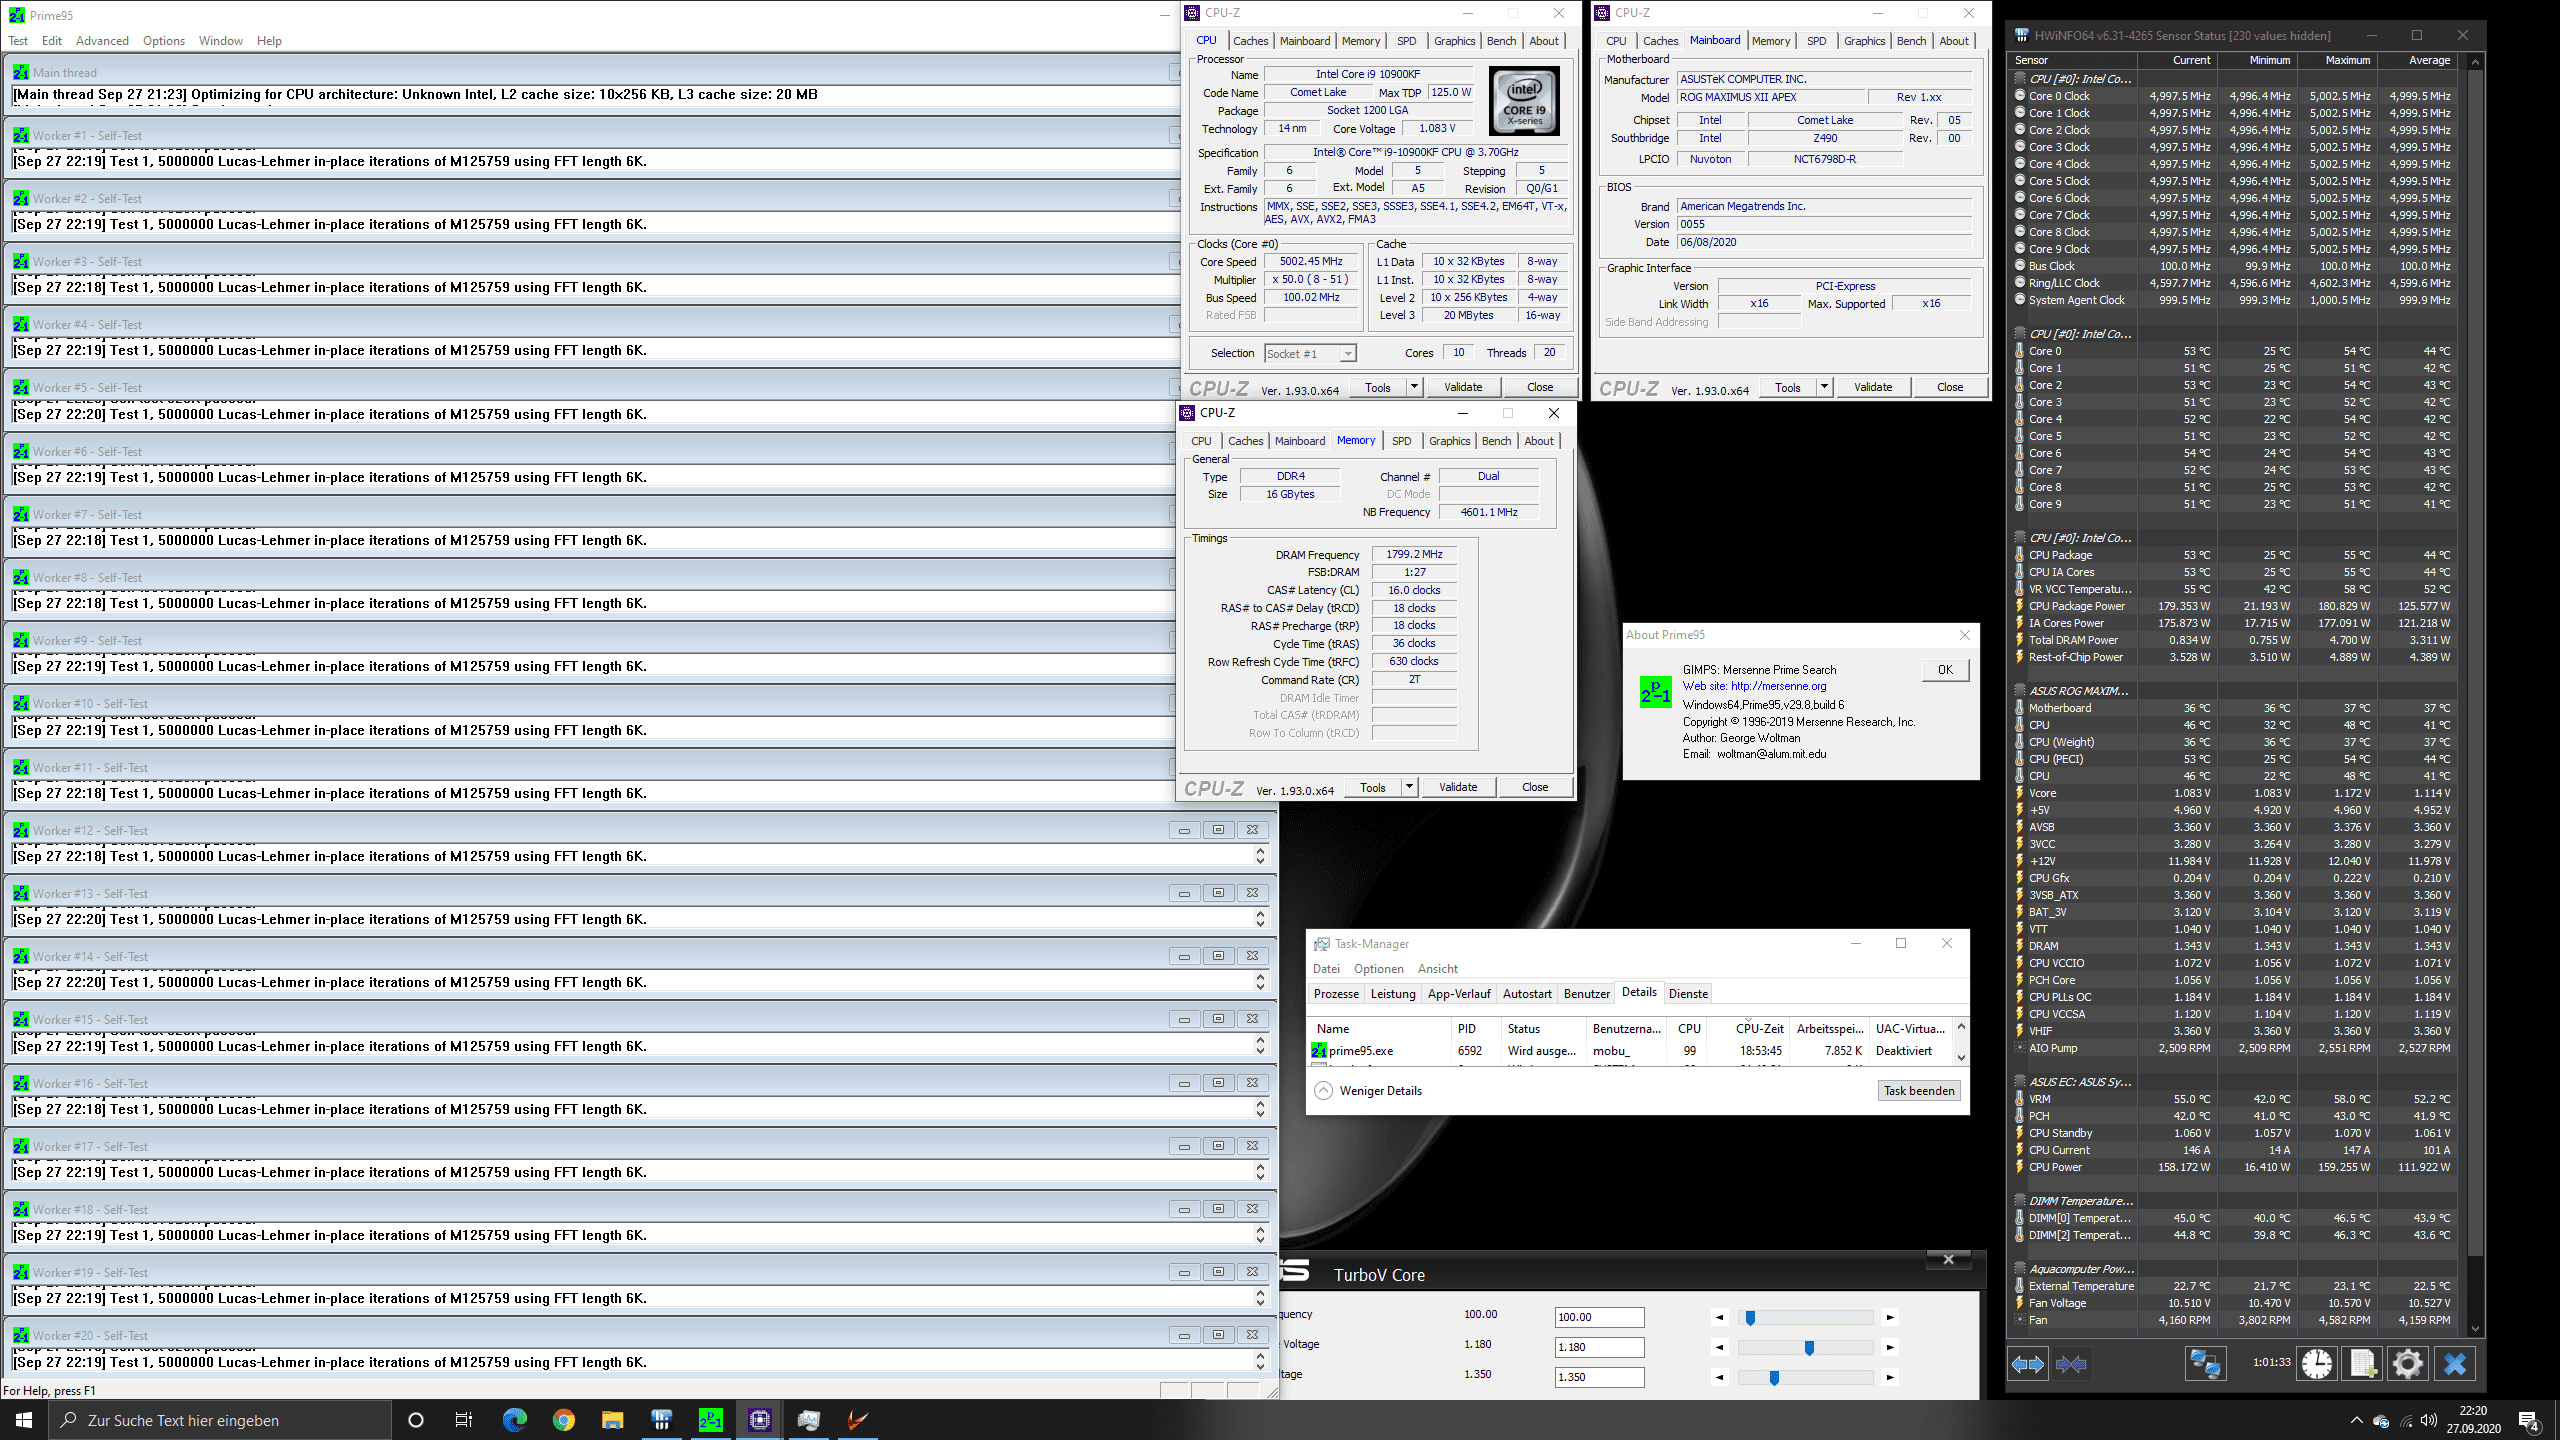
Task: Open the Datei menu in Task Manager
Action: (1326, 969)
